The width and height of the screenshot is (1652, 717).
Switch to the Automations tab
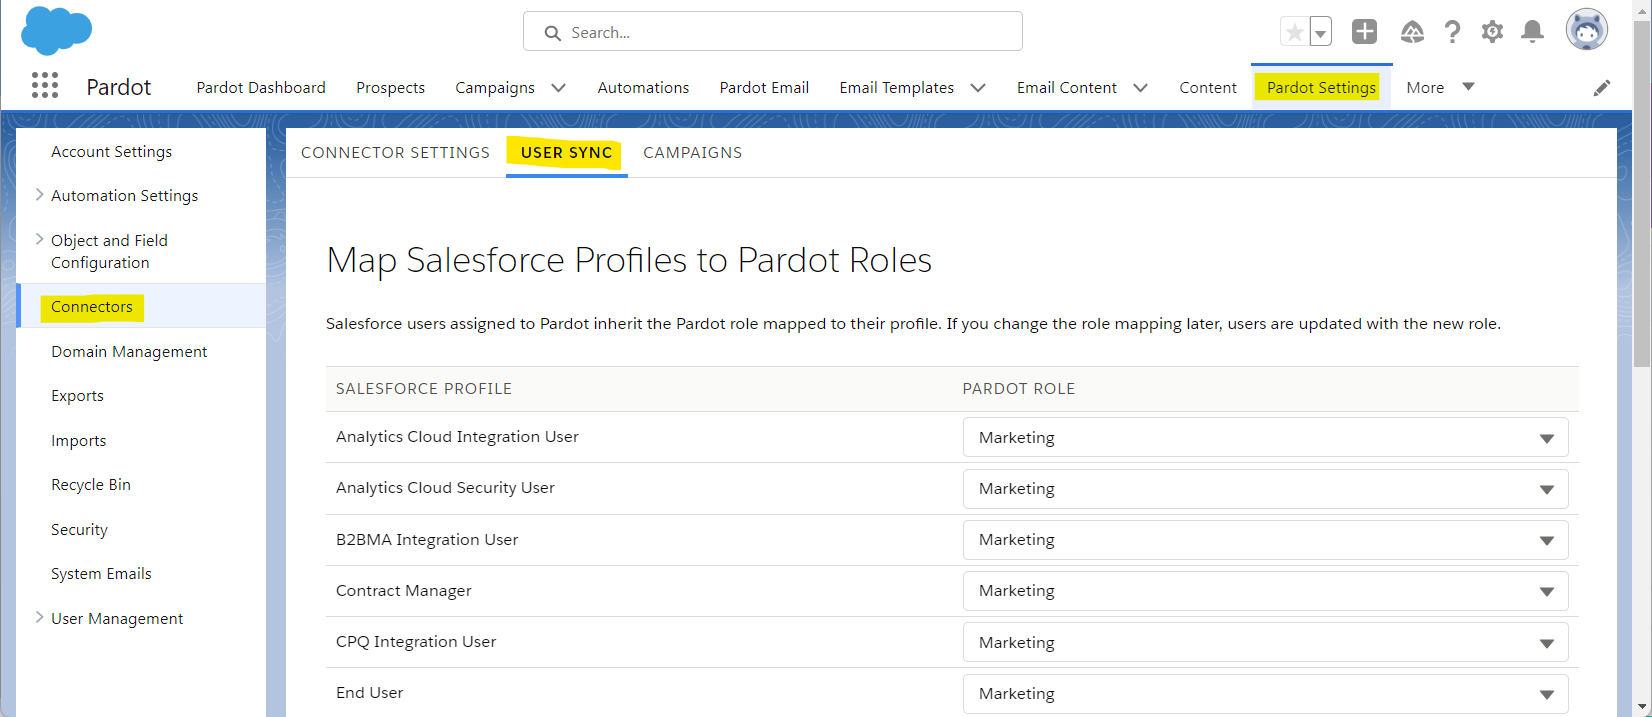click(643, 88)
